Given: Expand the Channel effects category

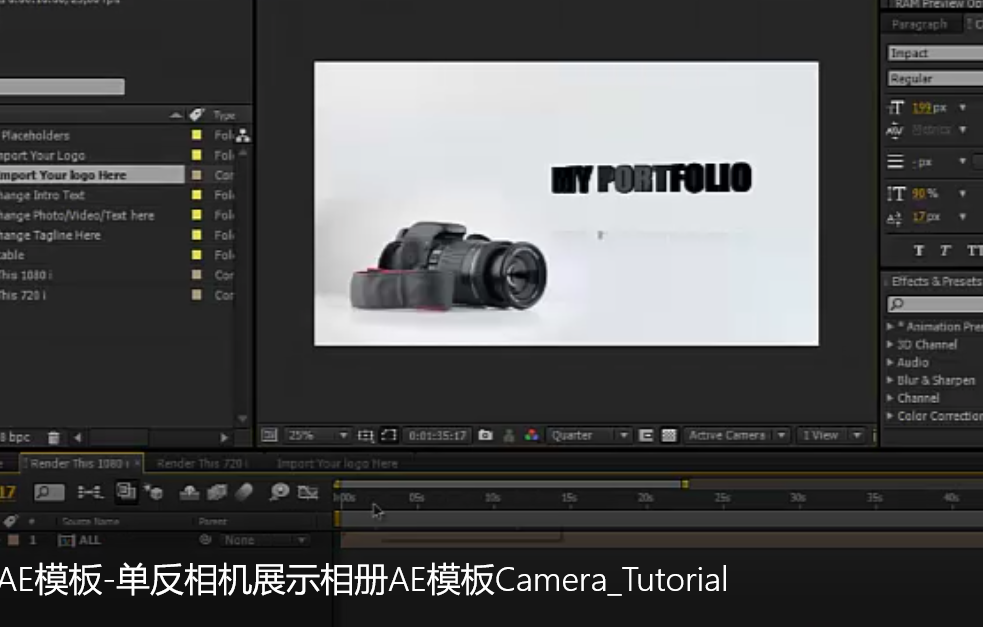Looking at the screenshot, I should (x=890, y=398).
